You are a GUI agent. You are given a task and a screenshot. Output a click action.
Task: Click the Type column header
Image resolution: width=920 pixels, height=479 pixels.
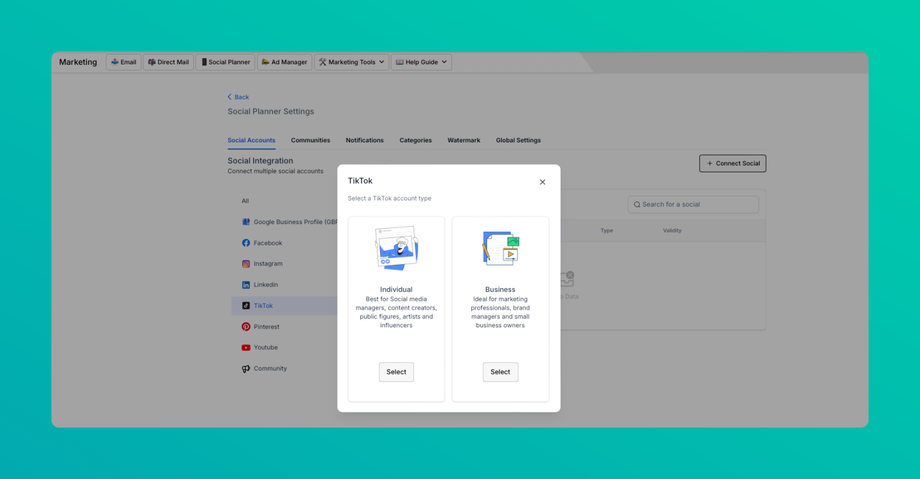(x=607, y=231)
